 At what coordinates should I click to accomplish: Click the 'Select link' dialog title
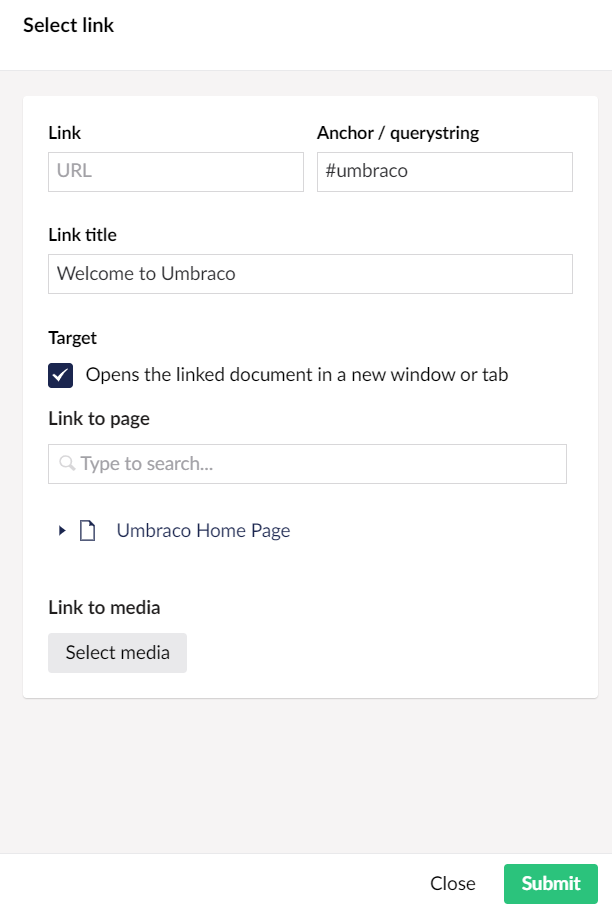(x=69, y=25)
